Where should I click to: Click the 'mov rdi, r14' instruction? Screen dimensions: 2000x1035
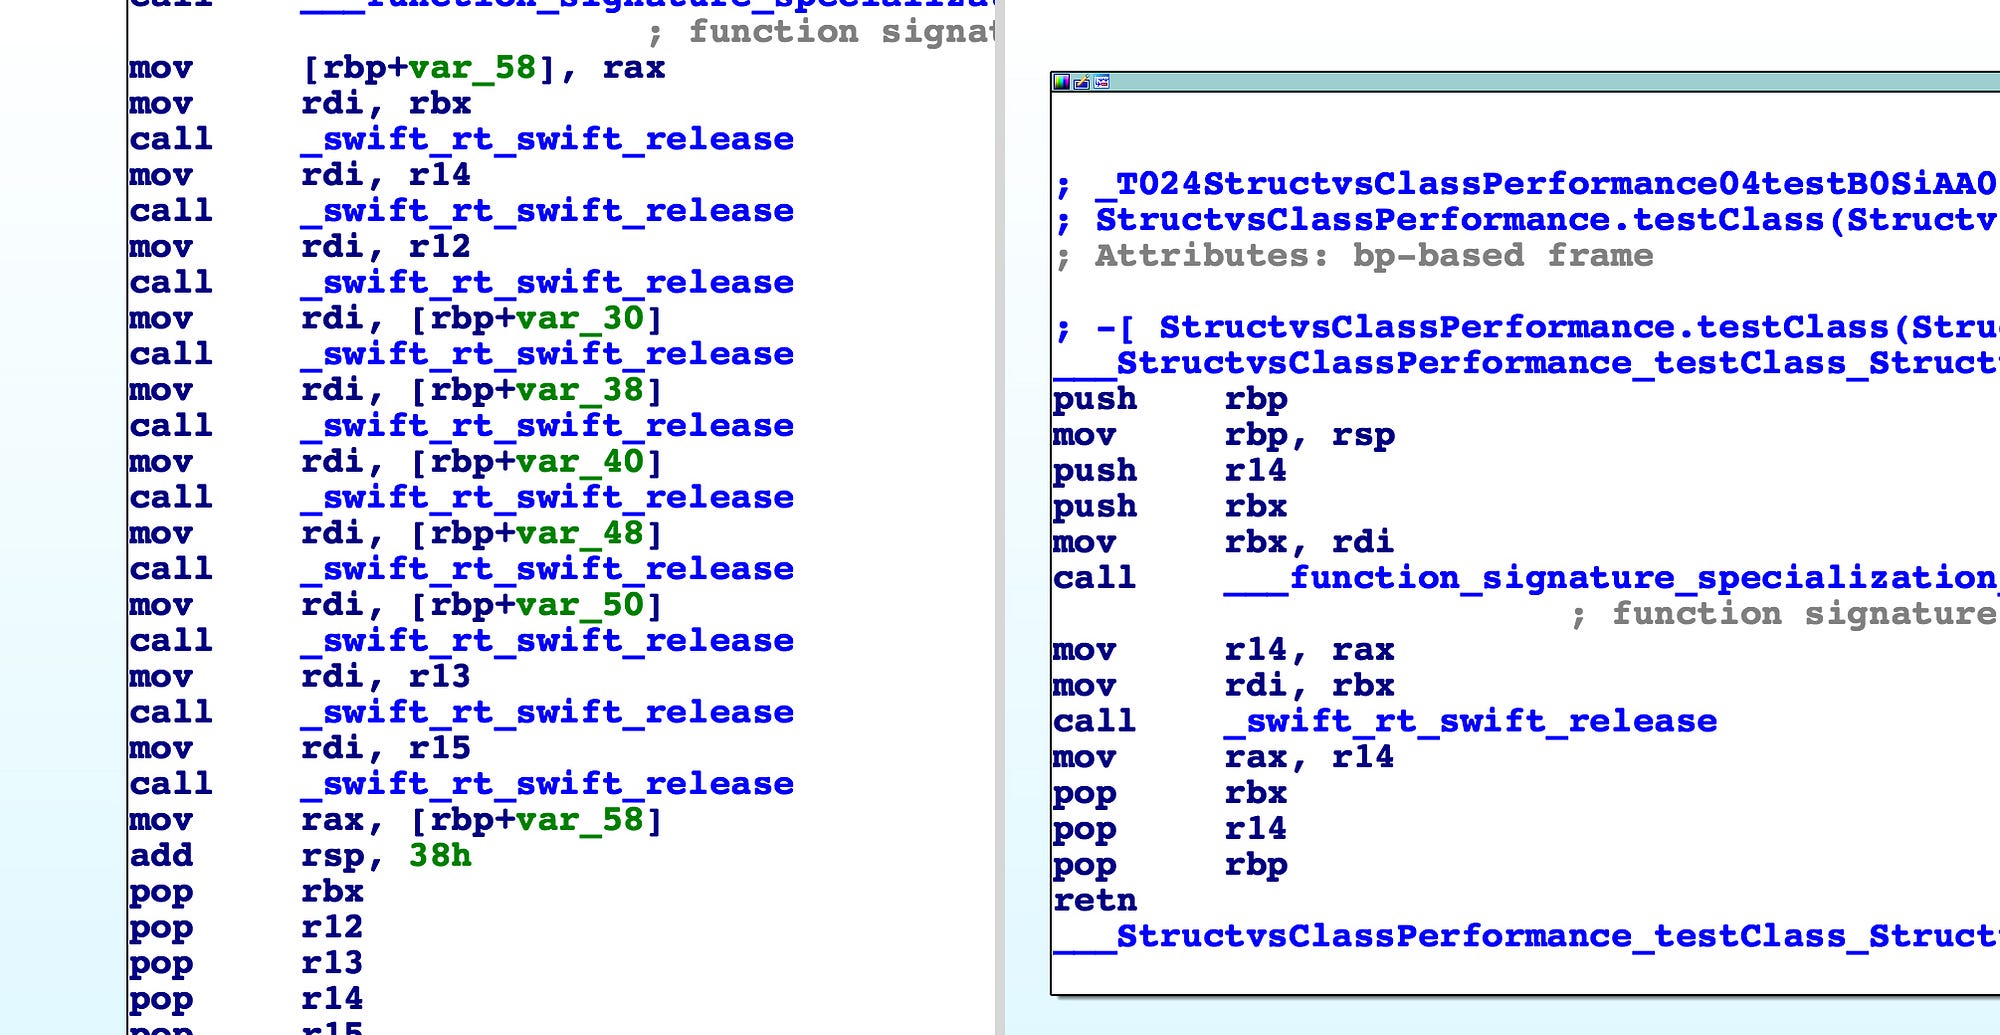click(300, 175)
